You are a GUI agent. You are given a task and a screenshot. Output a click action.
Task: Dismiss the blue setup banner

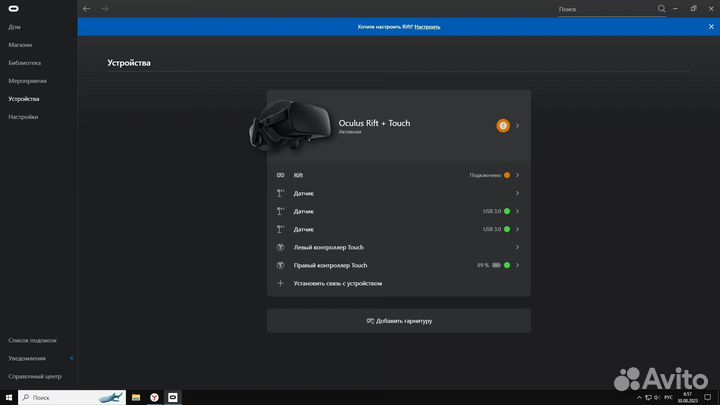click(711, 27)
